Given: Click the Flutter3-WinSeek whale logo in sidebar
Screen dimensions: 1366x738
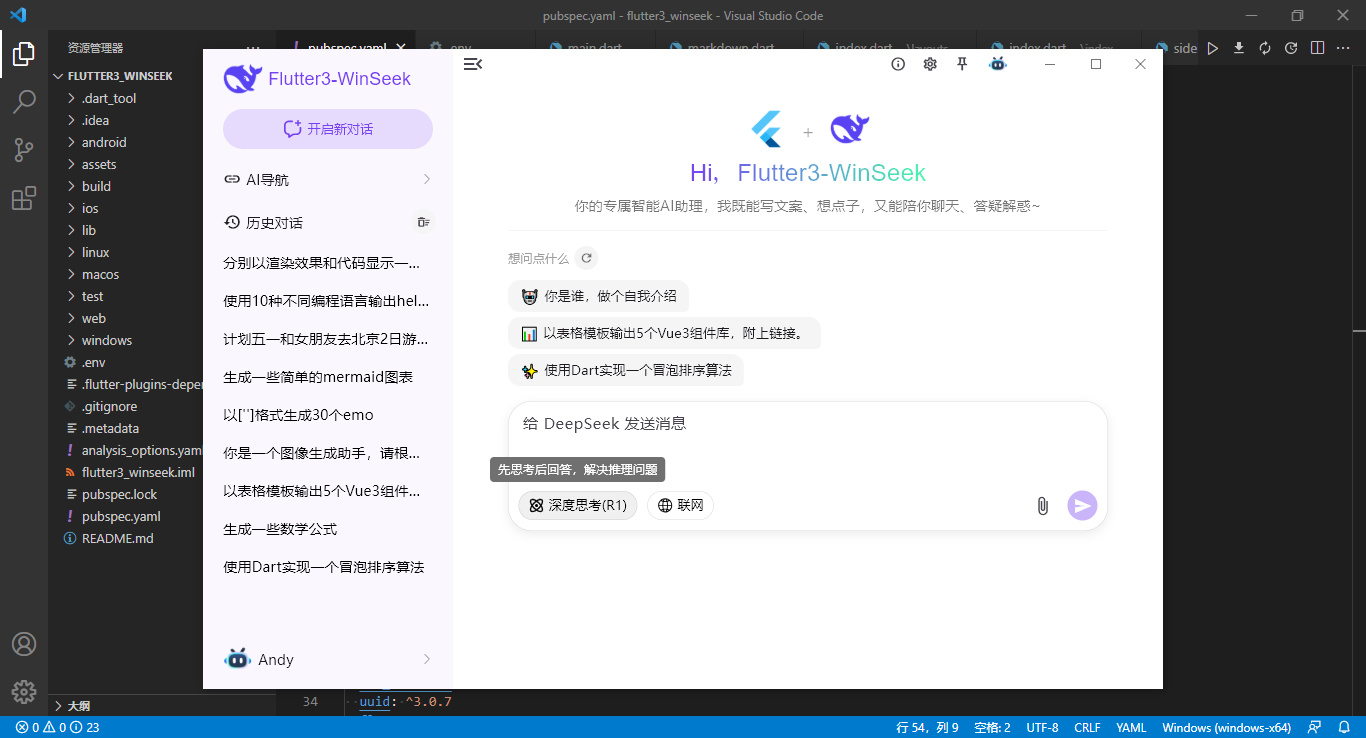Looking at the screenshot, I should [243, 79].
